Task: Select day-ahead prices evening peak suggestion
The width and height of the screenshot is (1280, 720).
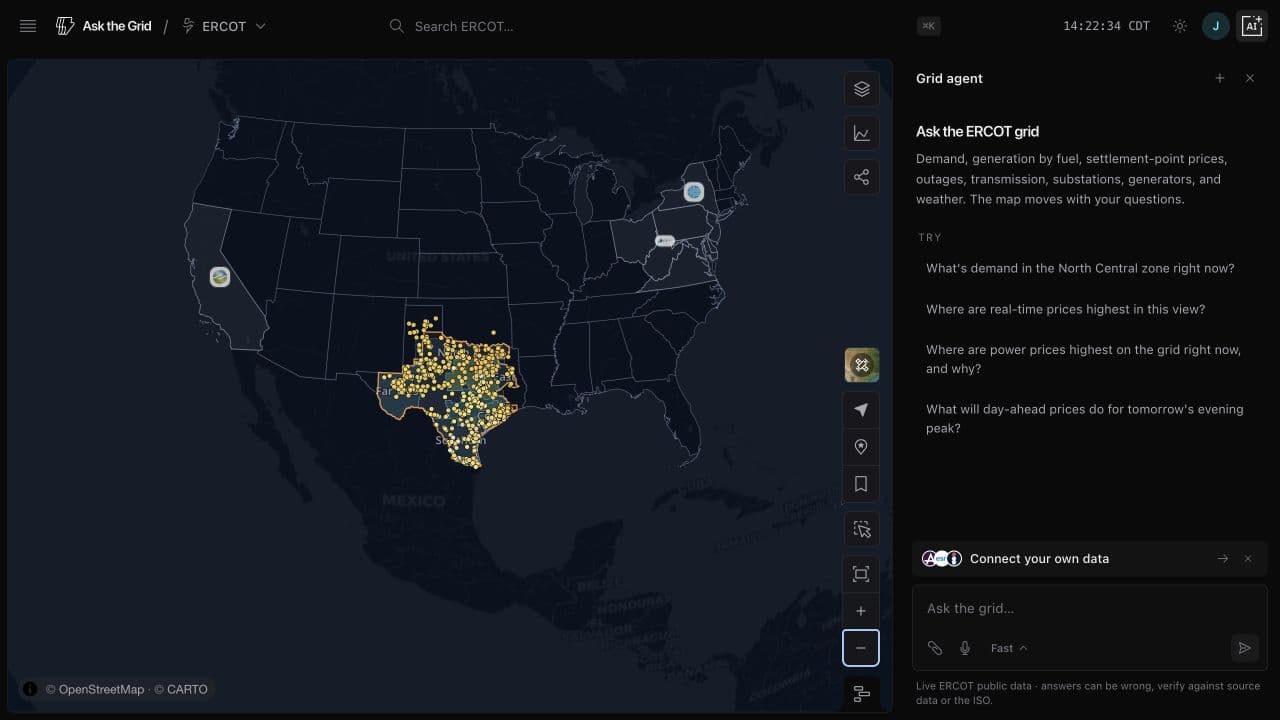Action: [x=1084, y=418]
